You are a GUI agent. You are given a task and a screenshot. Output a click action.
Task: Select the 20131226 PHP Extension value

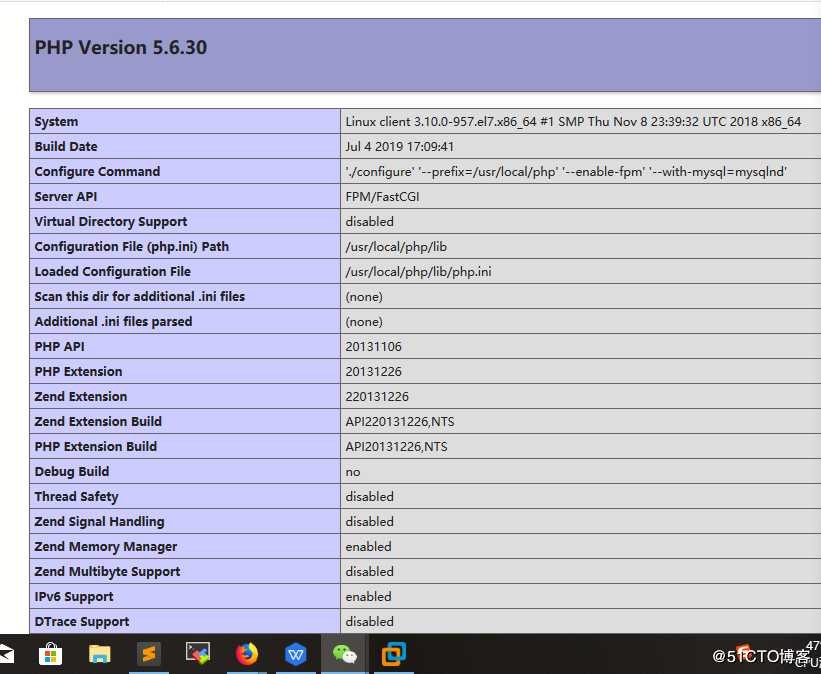coord(373,372)
